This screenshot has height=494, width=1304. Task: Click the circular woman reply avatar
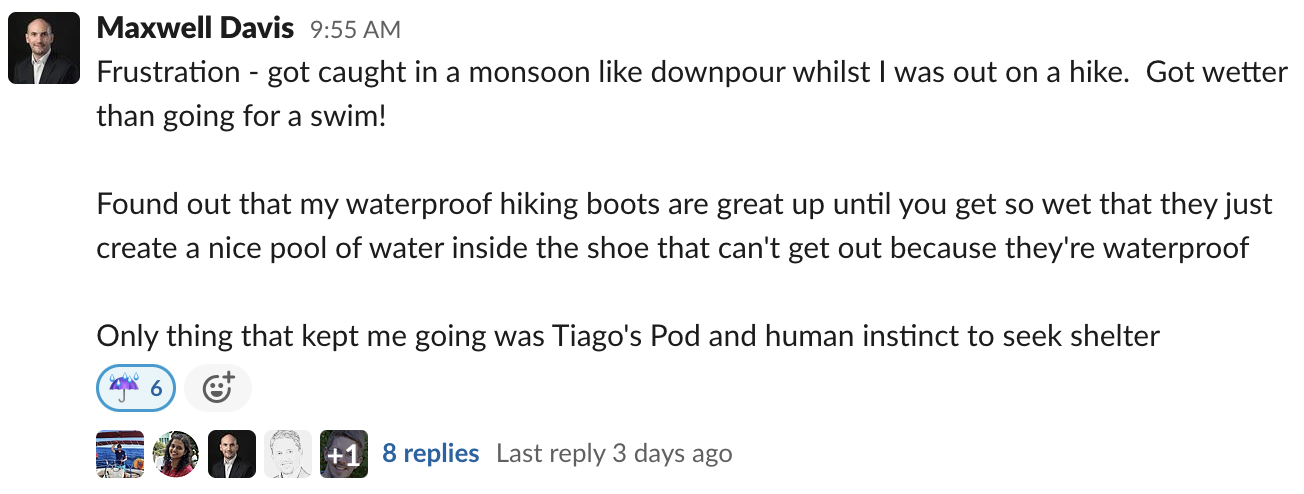point(176,454)
